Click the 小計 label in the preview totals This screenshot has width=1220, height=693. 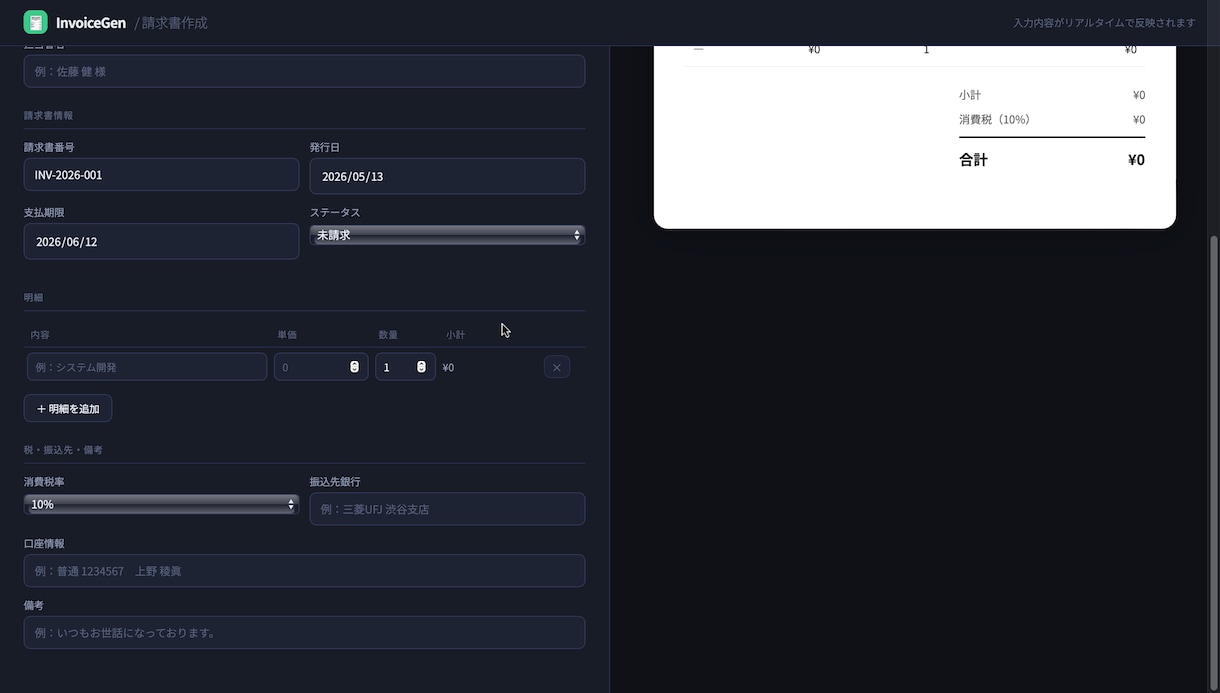[x=970, y=95]
